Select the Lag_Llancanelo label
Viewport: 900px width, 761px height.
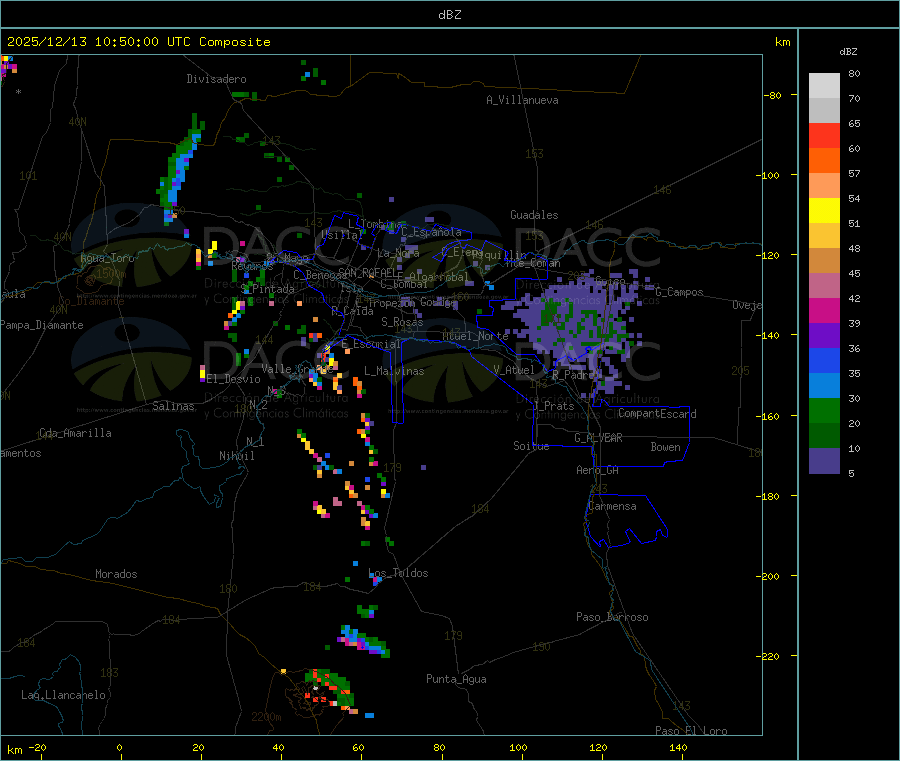[63, 695]
